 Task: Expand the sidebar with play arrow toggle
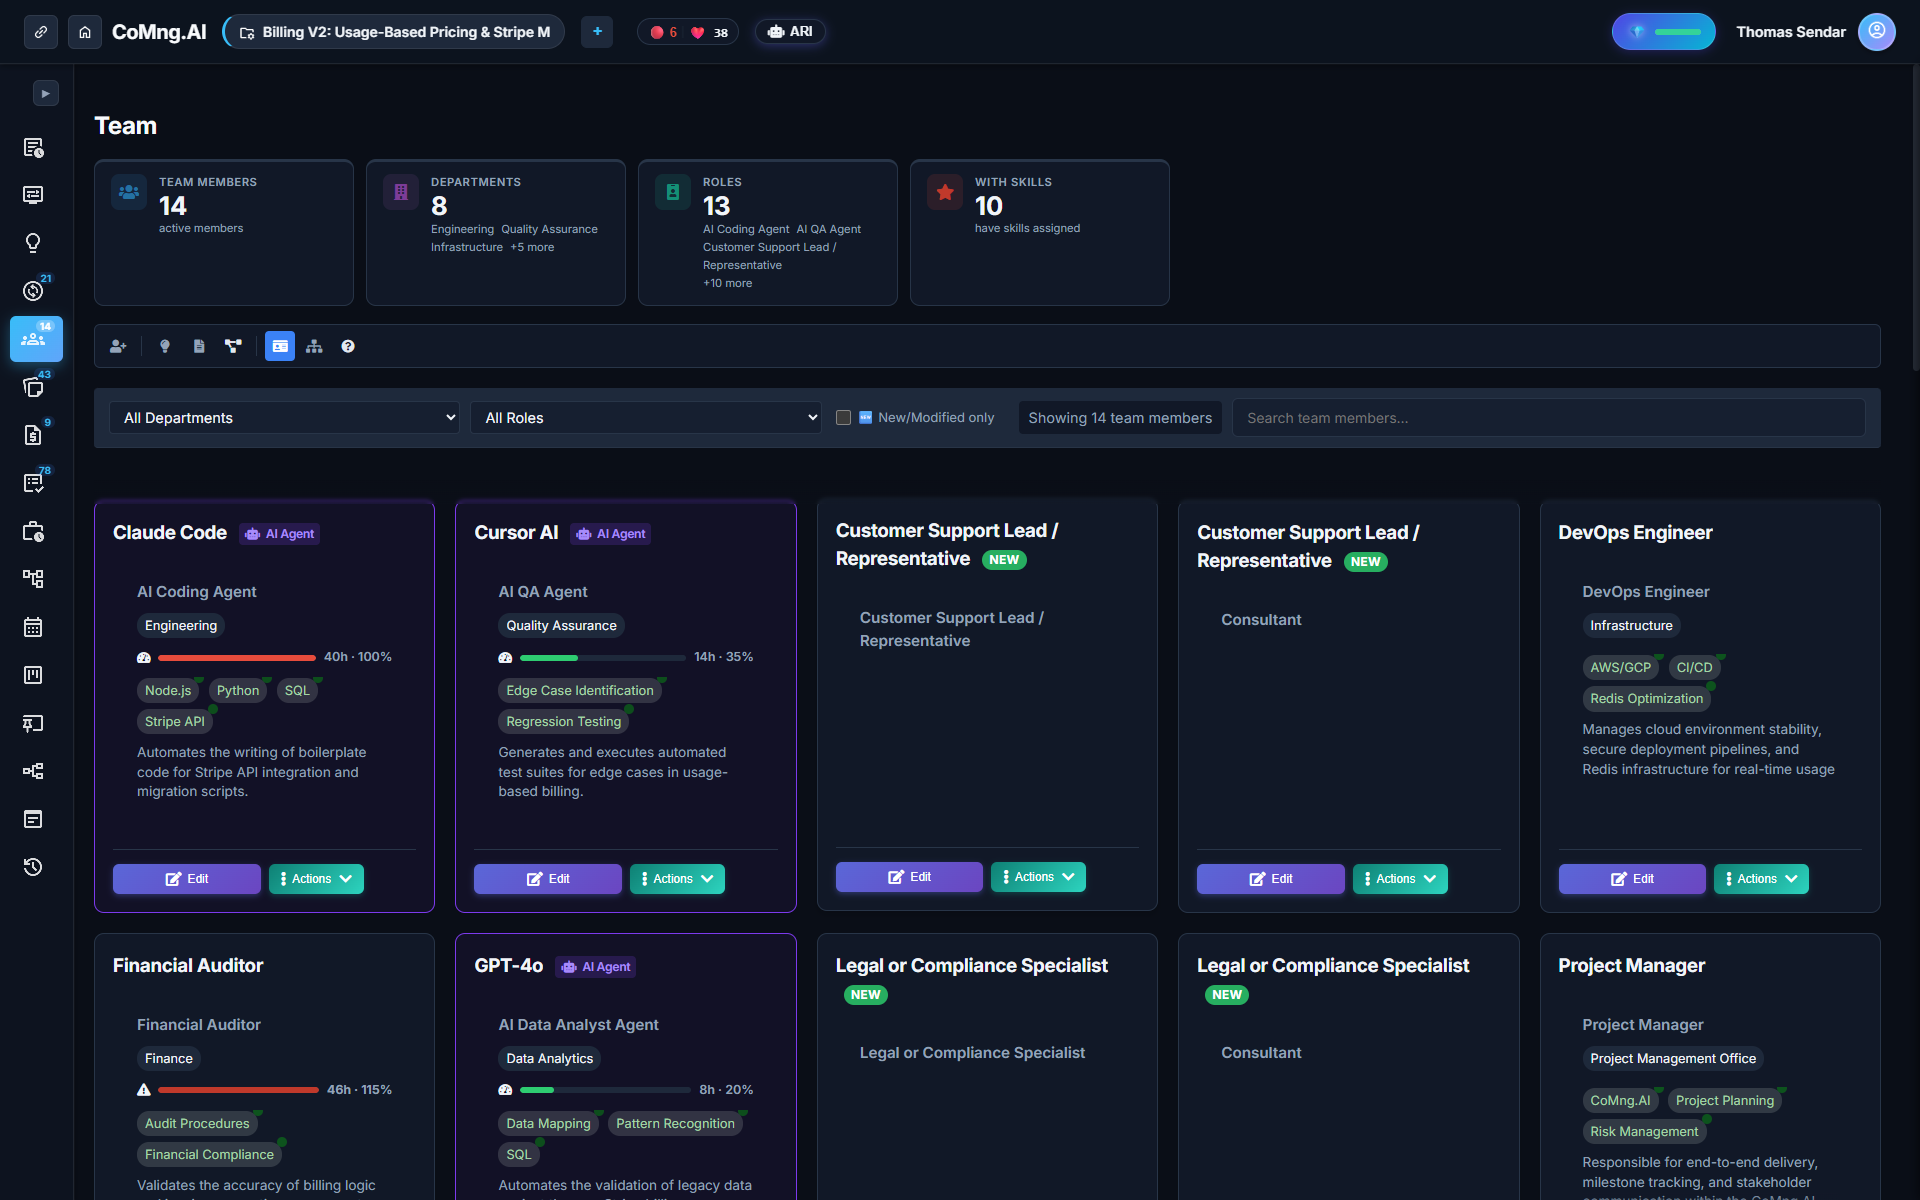pos(46,93)
